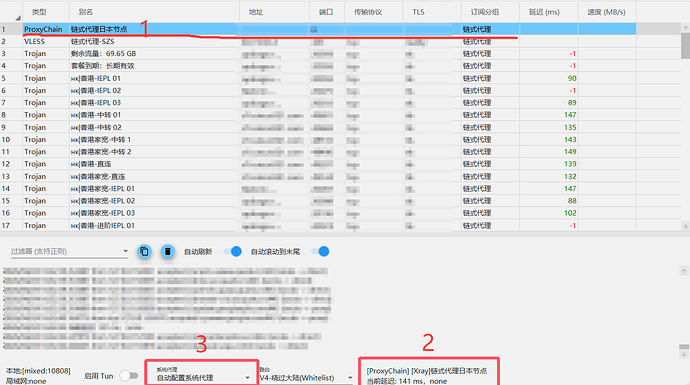Viewport: 690px width, 385px height.
Task: Click the 89 ms delay value
Action: pos(572,103)
